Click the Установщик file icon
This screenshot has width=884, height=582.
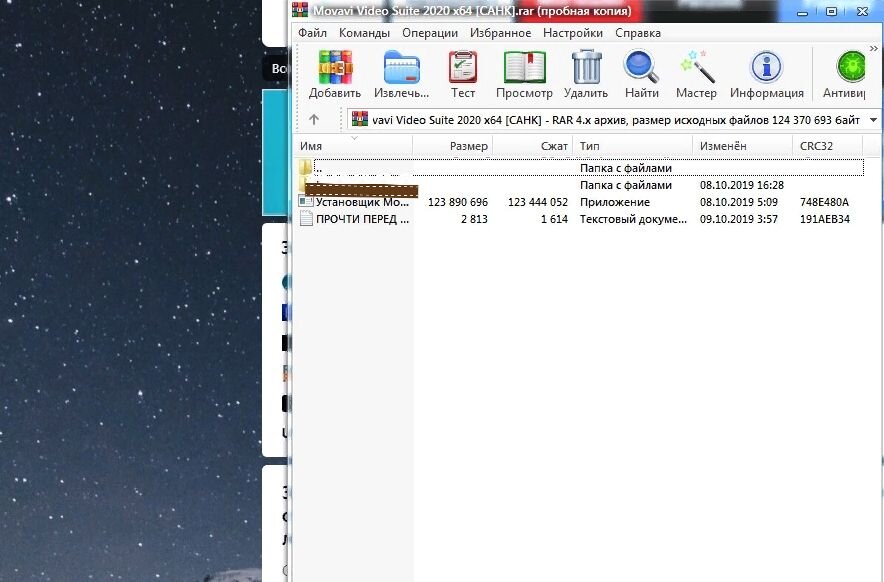(x=306, y=201)
